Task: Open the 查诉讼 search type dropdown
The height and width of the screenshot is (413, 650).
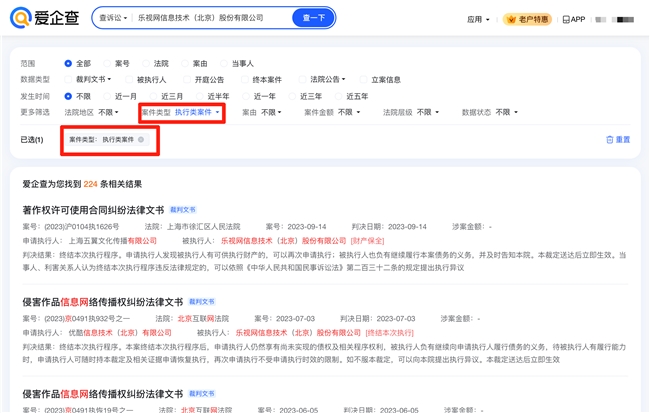Action: [113, 18]
